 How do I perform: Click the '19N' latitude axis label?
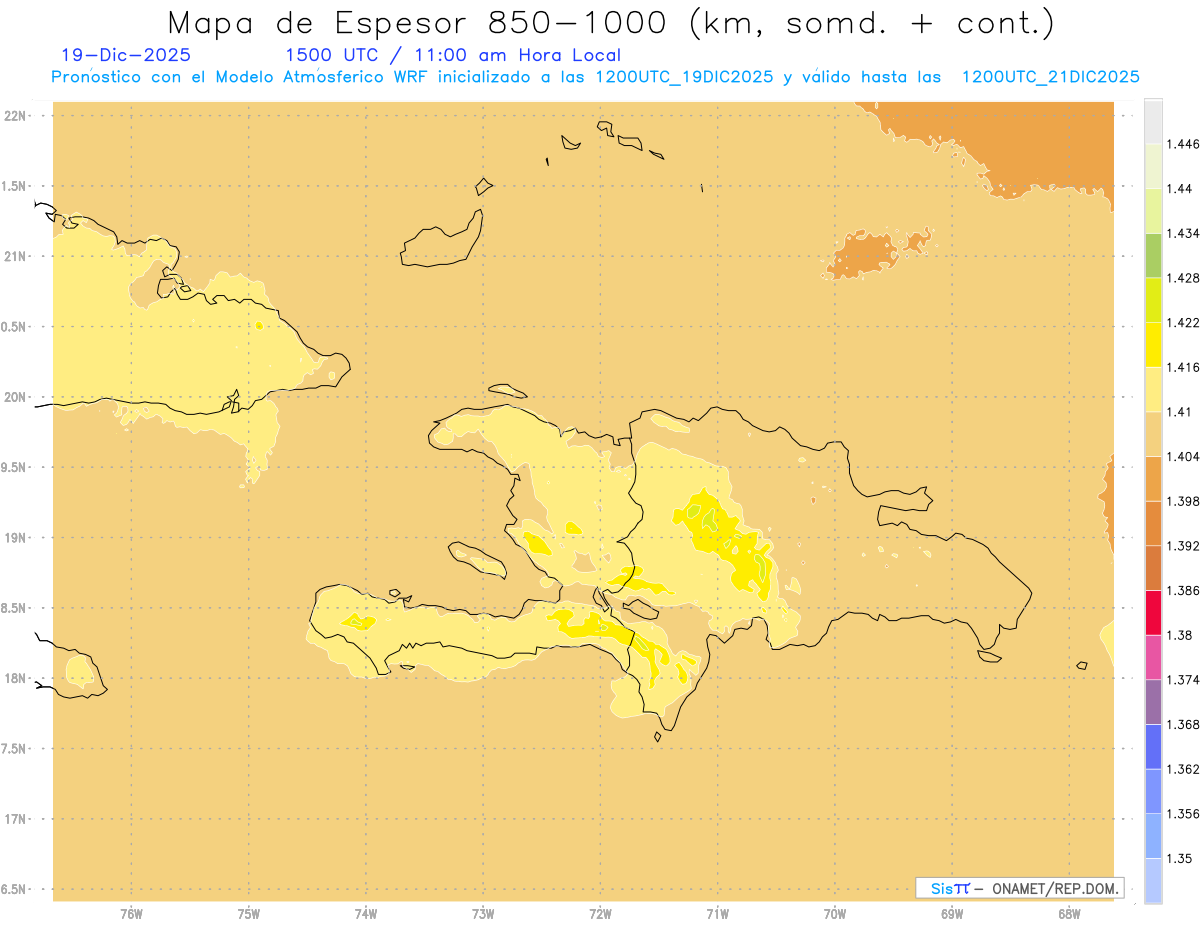tap(15, 538)
